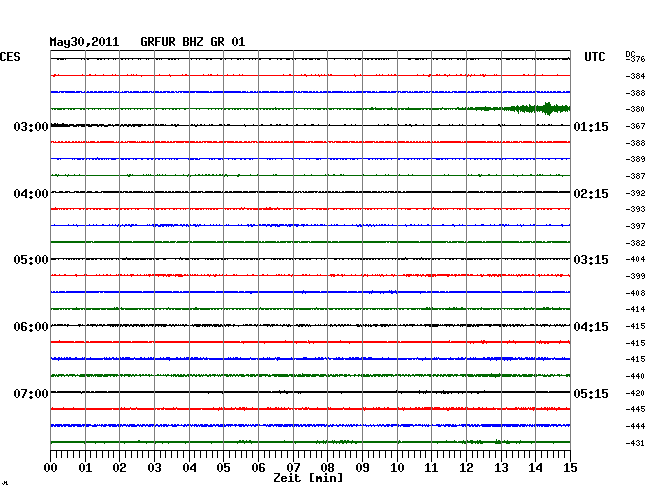650x494 pixels.
Task: Click minute tick label "08" on axis
Action: coord(327,467)
